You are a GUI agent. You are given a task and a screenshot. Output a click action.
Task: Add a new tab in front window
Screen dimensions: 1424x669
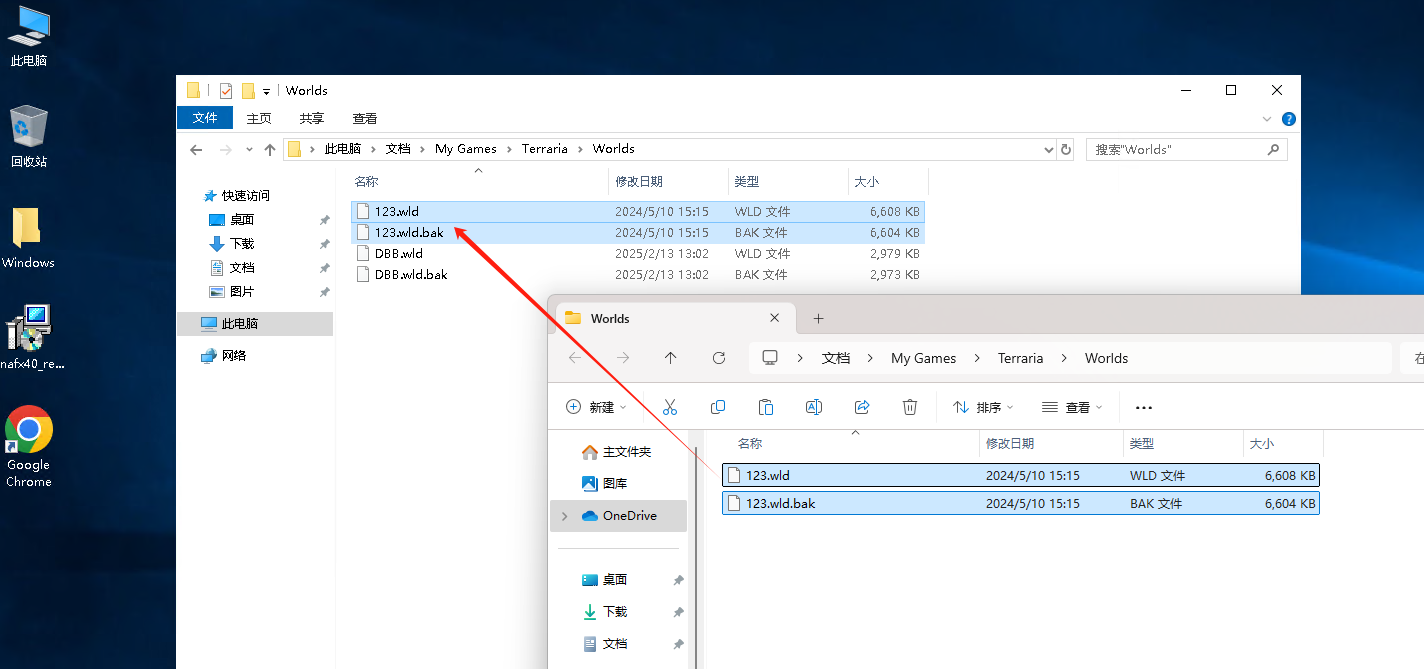tap(818, 318)
